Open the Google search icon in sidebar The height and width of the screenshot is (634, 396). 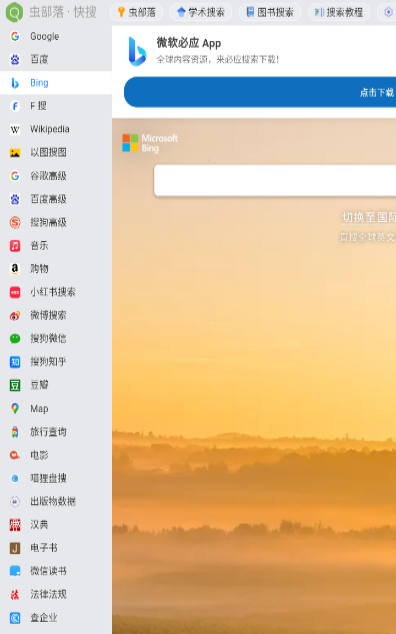(x=15, y=36)
